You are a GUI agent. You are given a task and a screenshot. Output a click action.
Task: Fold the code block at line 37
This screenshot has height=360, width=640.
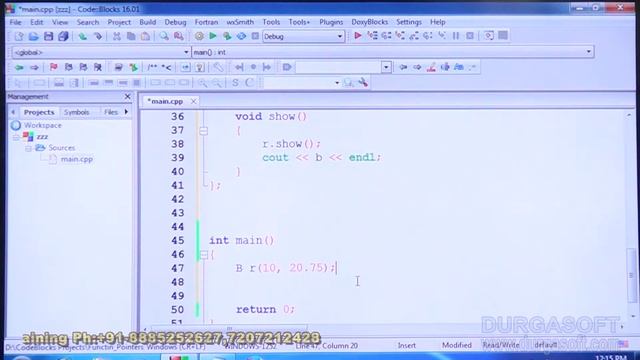(x=204, y=131)
